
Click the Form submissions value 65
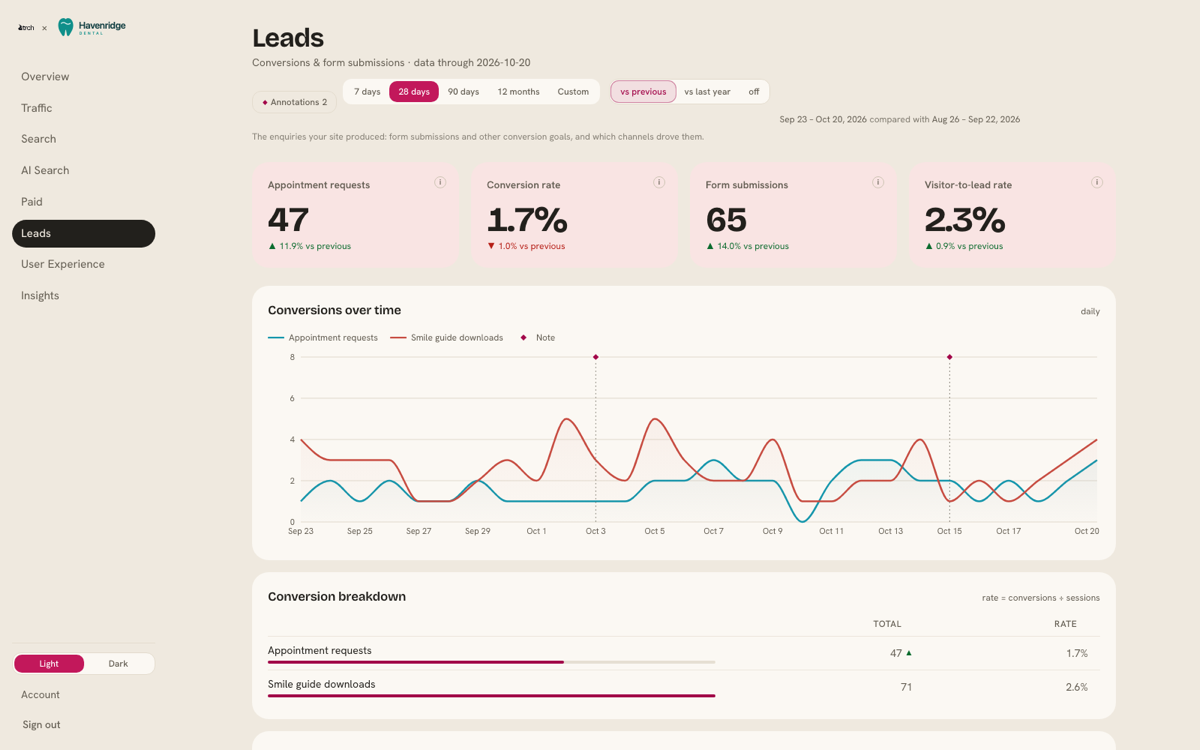tap(726, 219)
